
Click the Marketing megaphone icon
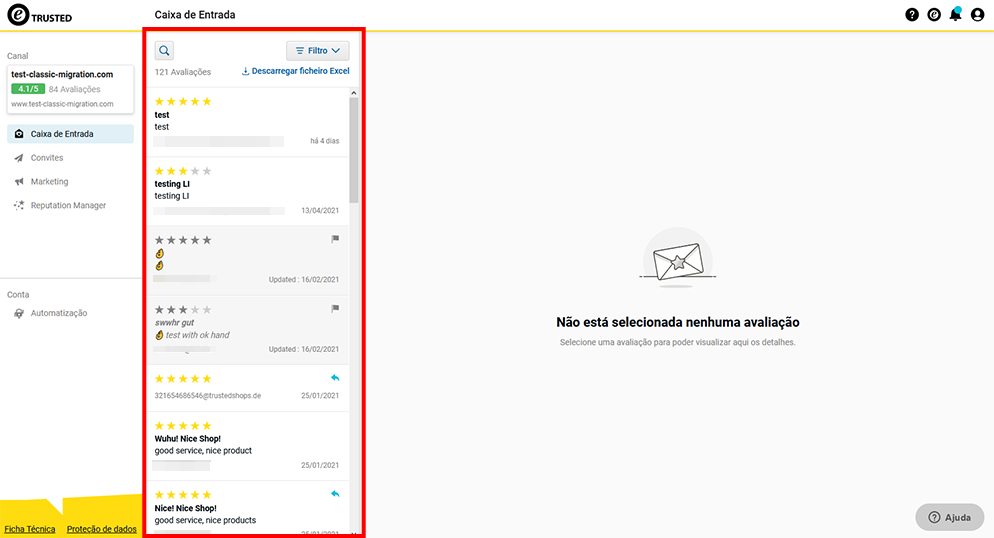pos(19,181)
